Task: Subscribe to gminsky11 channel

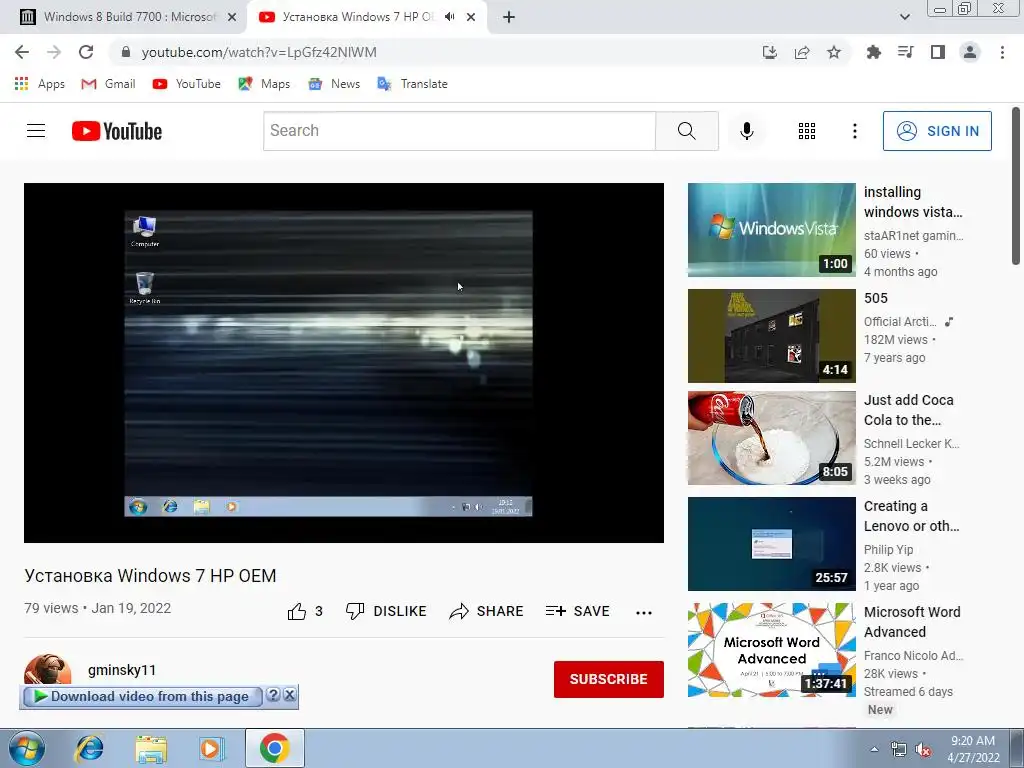Action: 609,679
